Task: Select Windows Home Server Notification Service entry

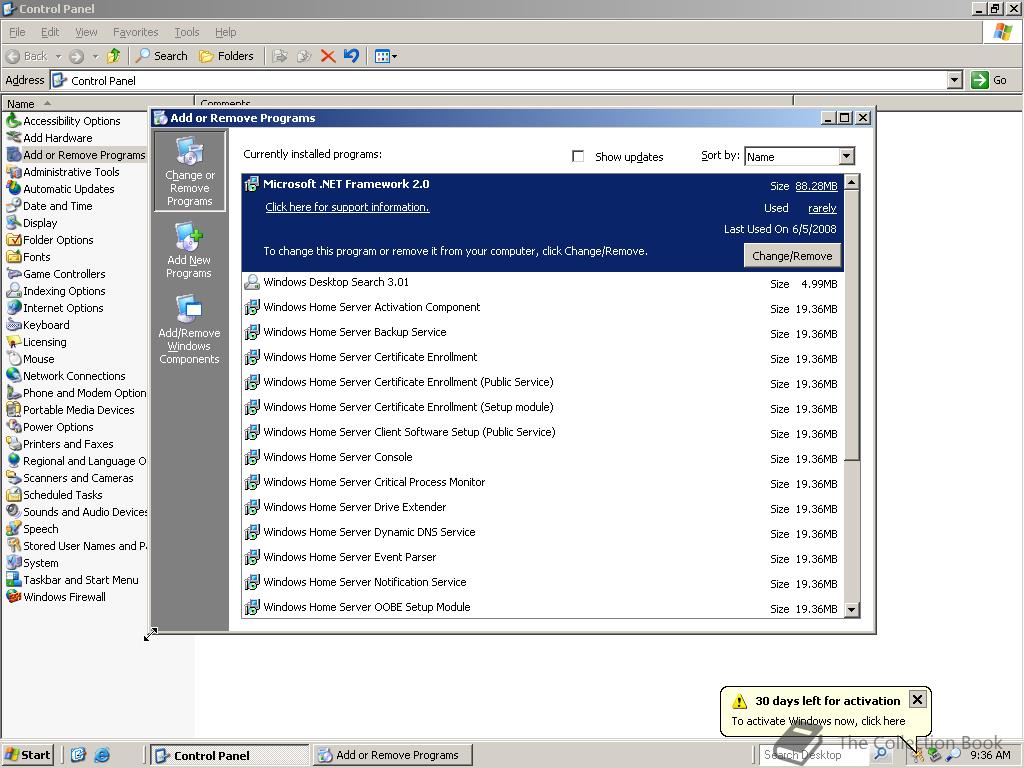Action: tap(541, 583)
